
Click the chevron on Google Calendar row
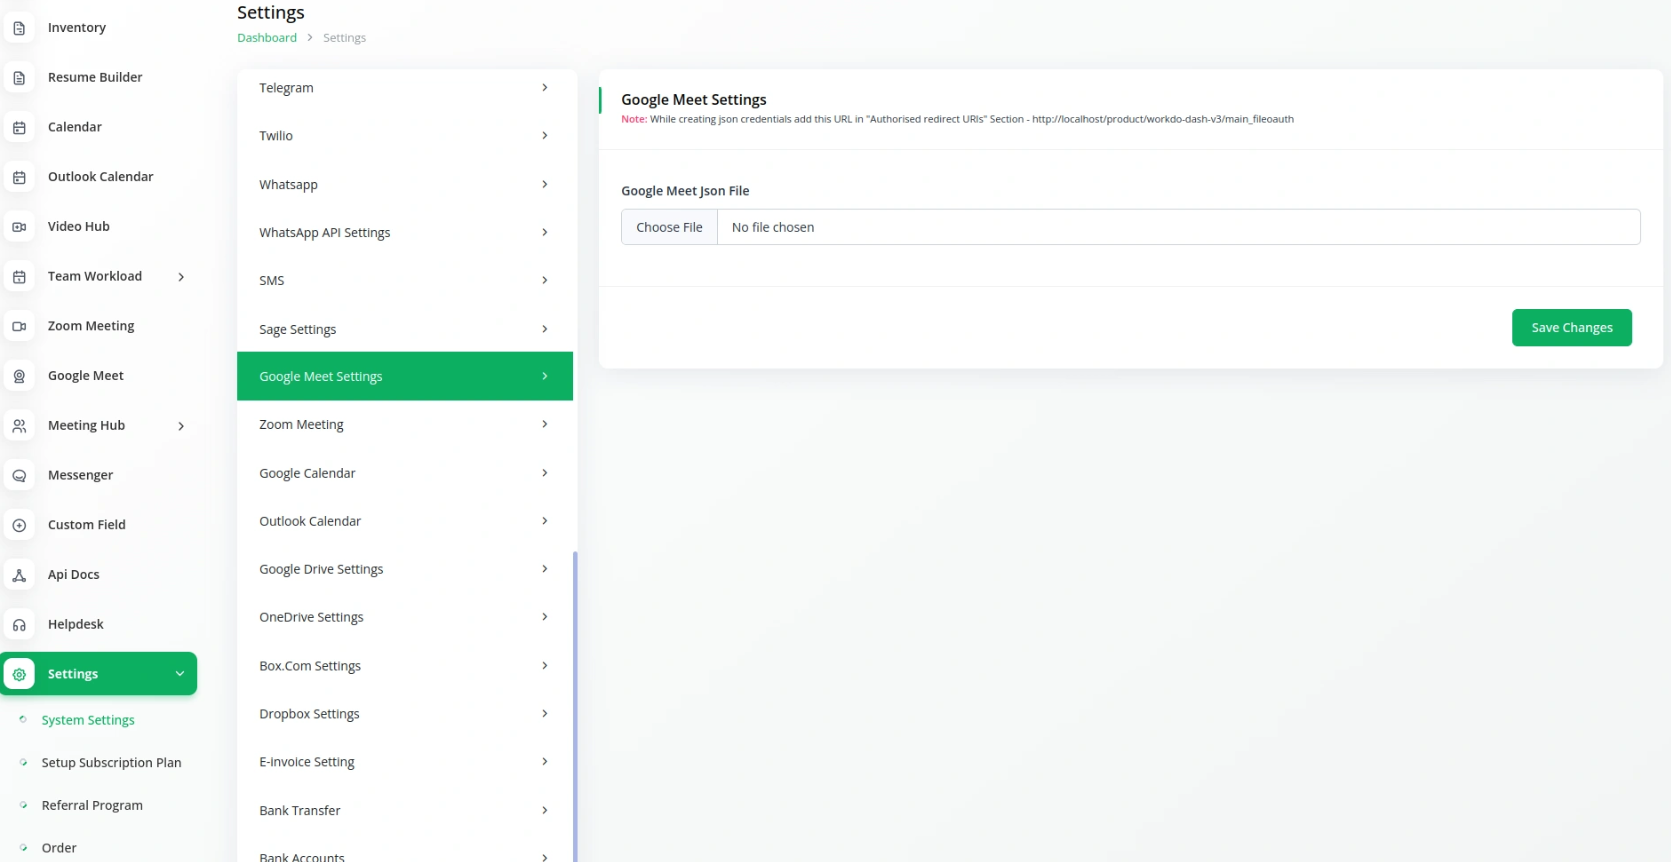tap(545, 473)
